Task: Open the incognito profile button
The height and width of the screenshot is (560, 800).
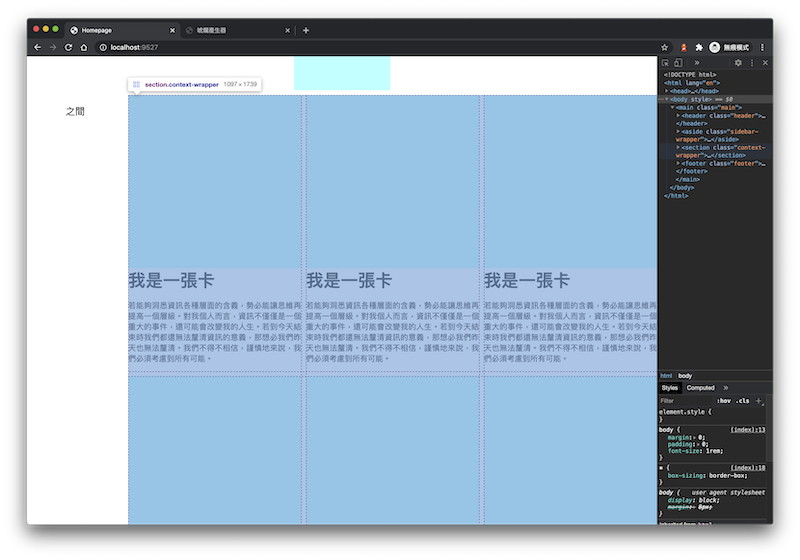Action: [x=730, y=47]
